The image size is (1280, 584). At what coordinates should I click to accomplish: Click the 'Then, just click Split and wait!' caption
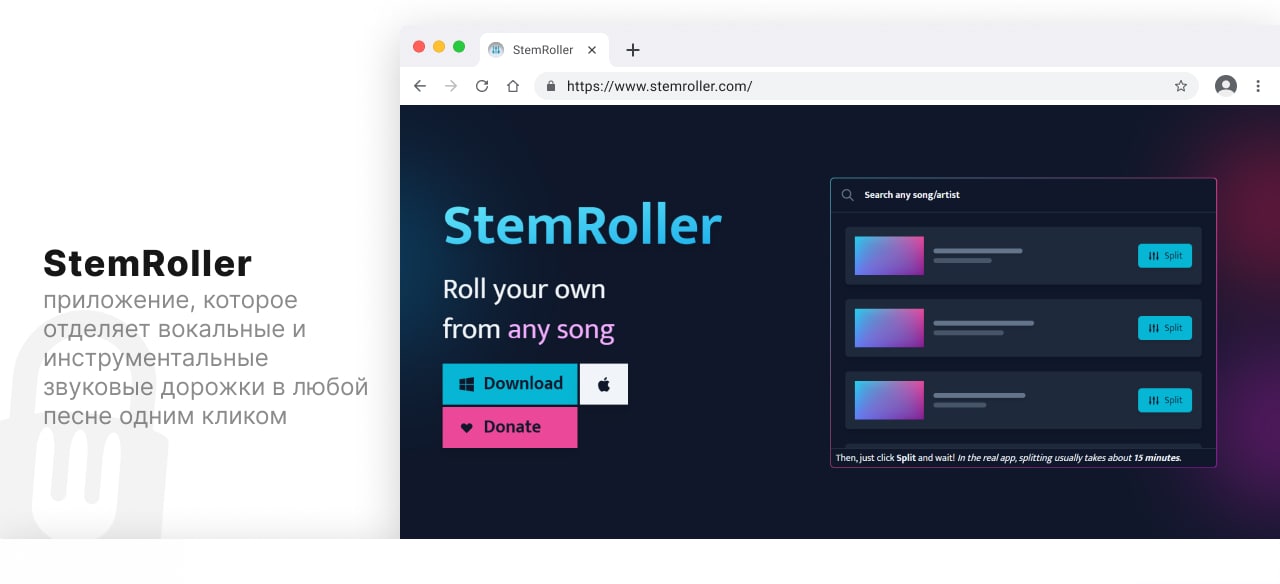coord(894,458)
